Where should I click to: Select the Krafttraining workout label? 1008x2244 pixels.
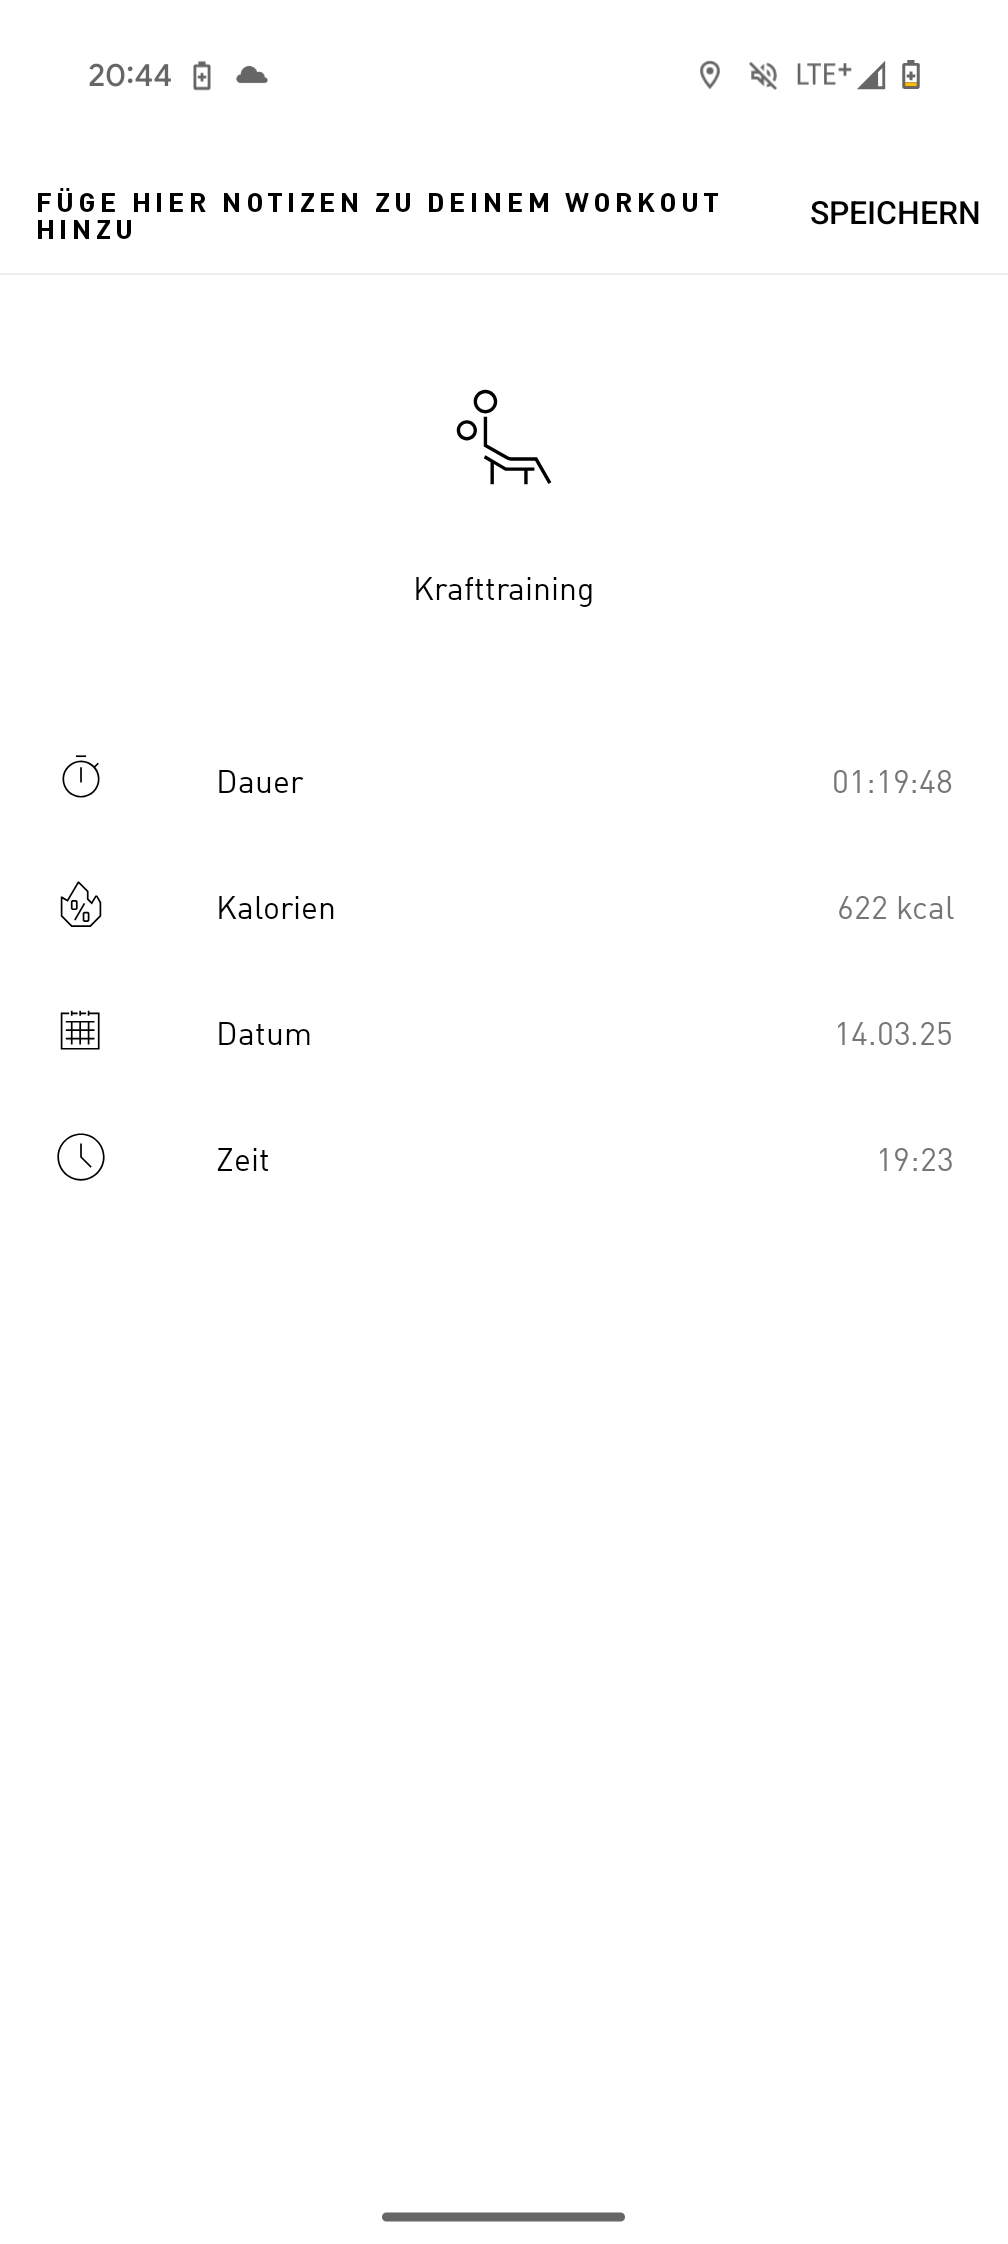(x=504, y=589)
